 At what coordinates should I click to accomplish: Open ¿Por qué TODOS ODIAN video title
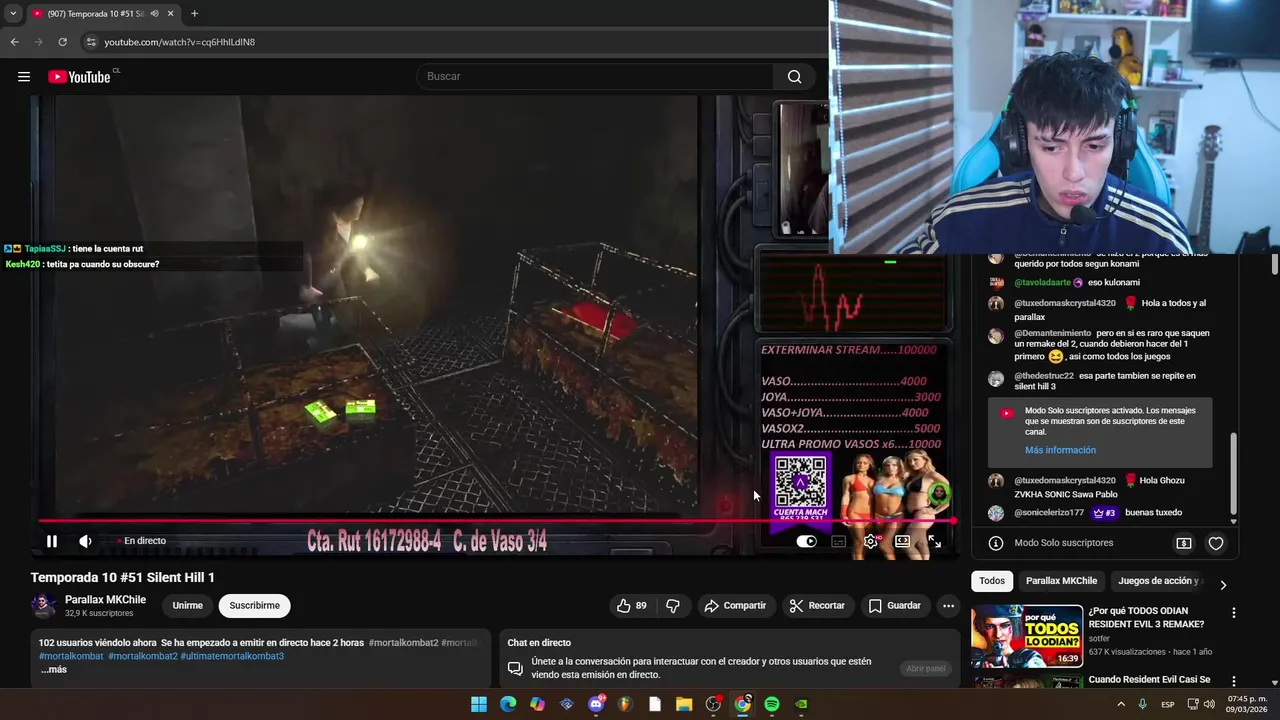point(1146,617)
